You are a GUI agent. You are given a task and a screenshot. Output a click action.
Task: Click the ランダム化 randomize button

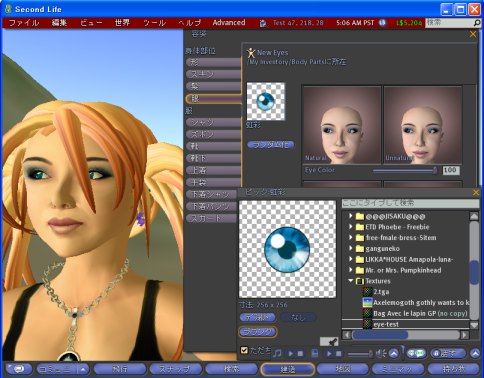coord(271,145)
